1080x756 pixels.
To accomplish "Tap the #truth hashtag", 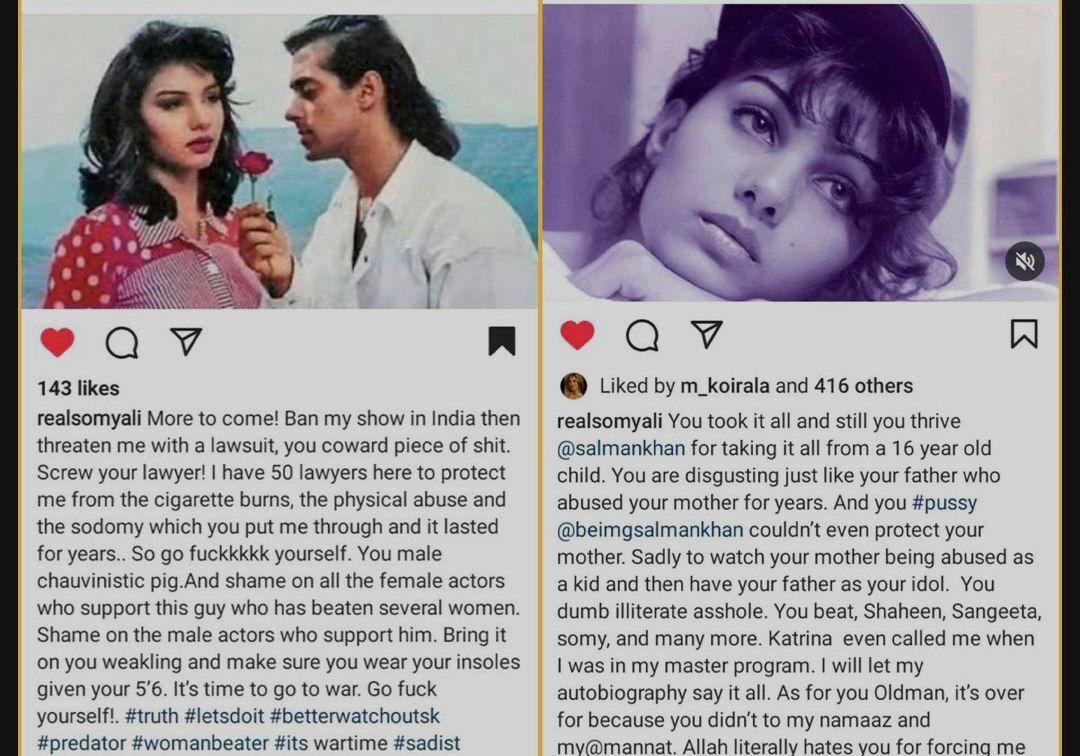I will [x=152, y=716].
